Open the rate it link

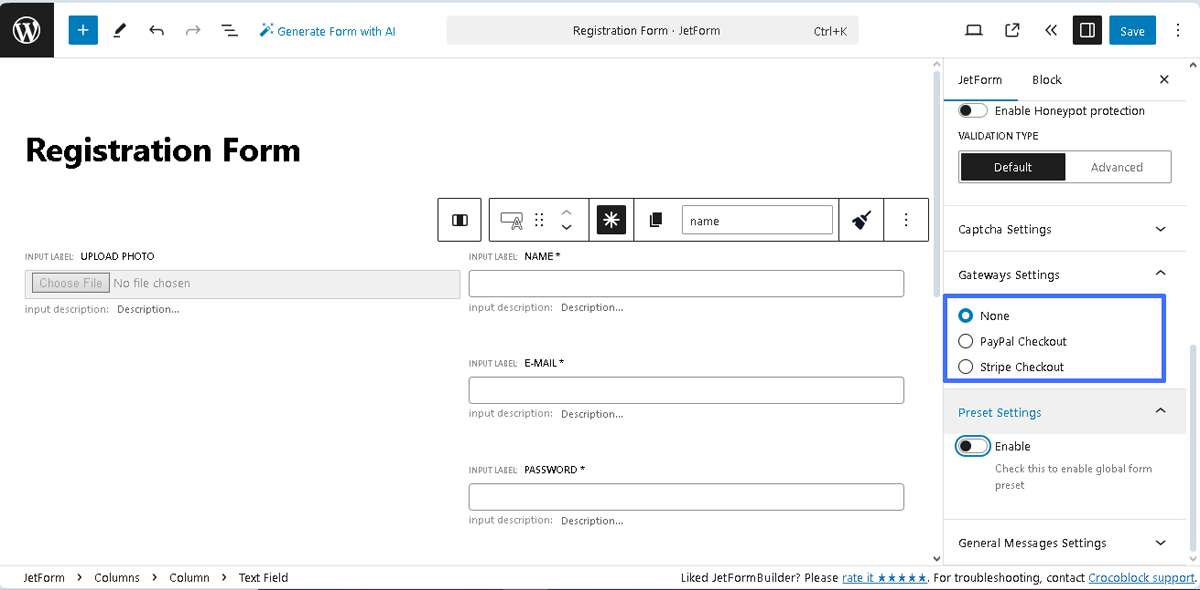coord(884,578)
